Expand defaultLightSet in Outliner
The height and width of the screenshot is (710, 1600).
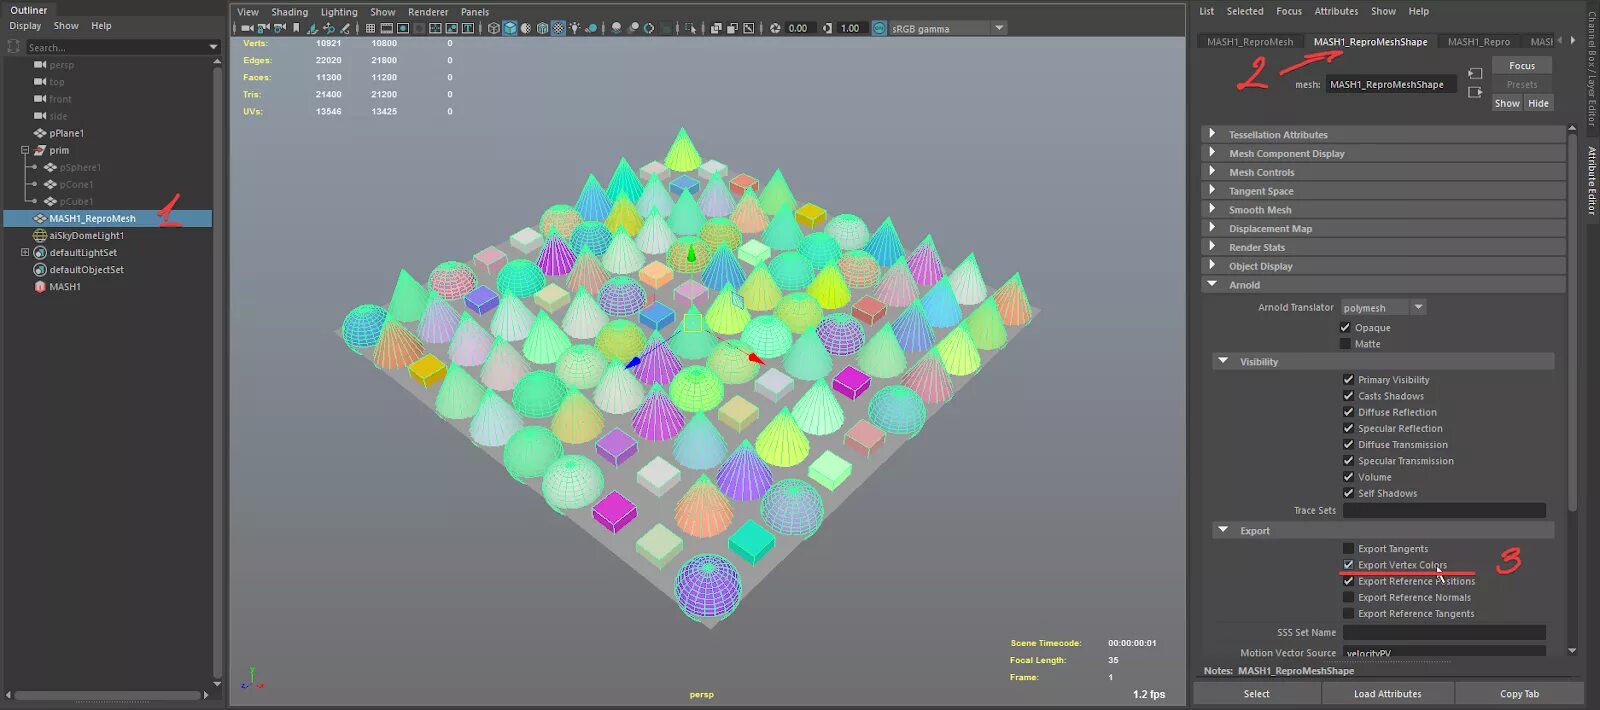pyautogui.click(x=25, y=252)
